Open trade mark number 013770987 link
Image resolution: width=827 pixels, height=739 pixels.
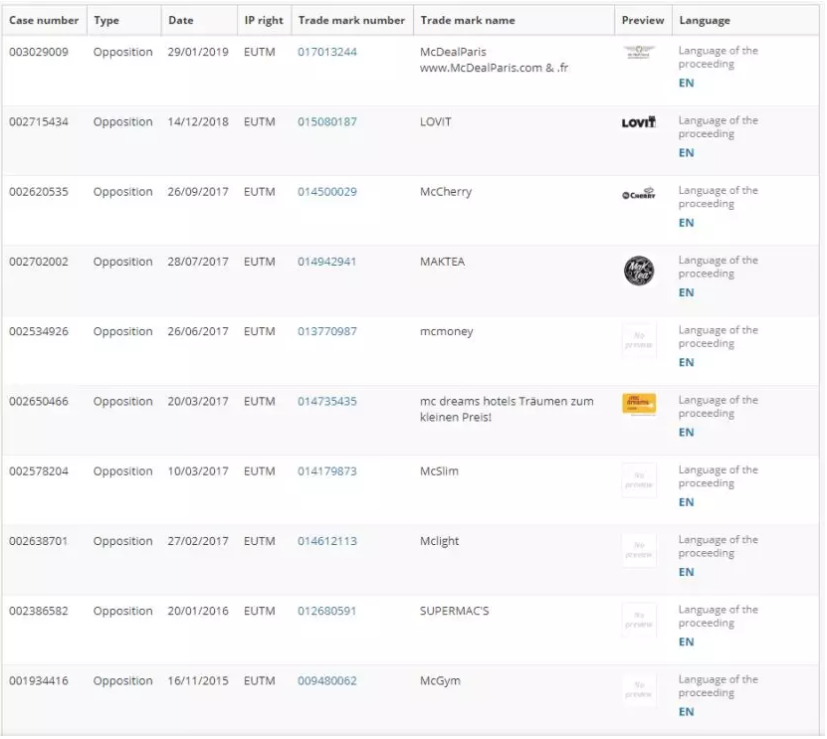click(327, 331)
